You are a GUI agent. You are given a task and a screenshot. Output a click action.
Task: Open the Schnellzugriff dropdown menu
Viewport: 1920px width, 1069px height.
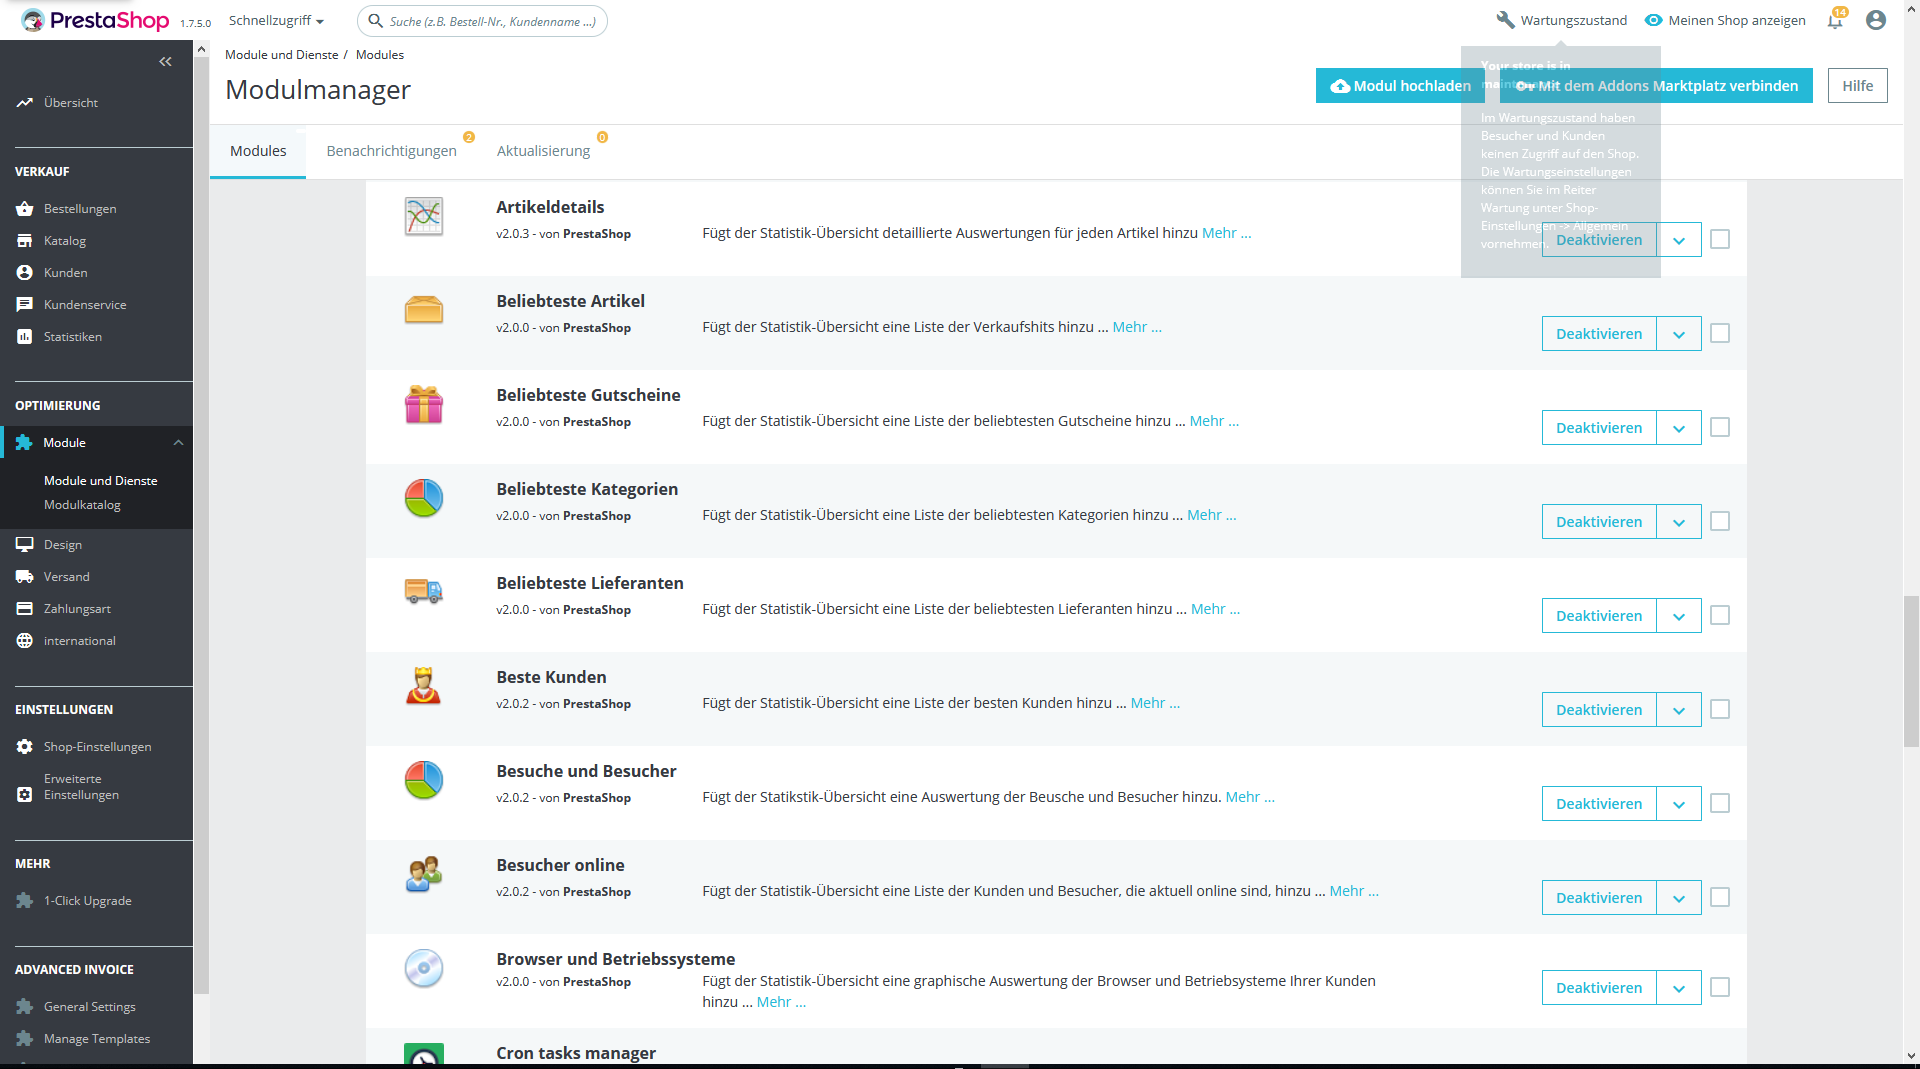pos(276,20)
